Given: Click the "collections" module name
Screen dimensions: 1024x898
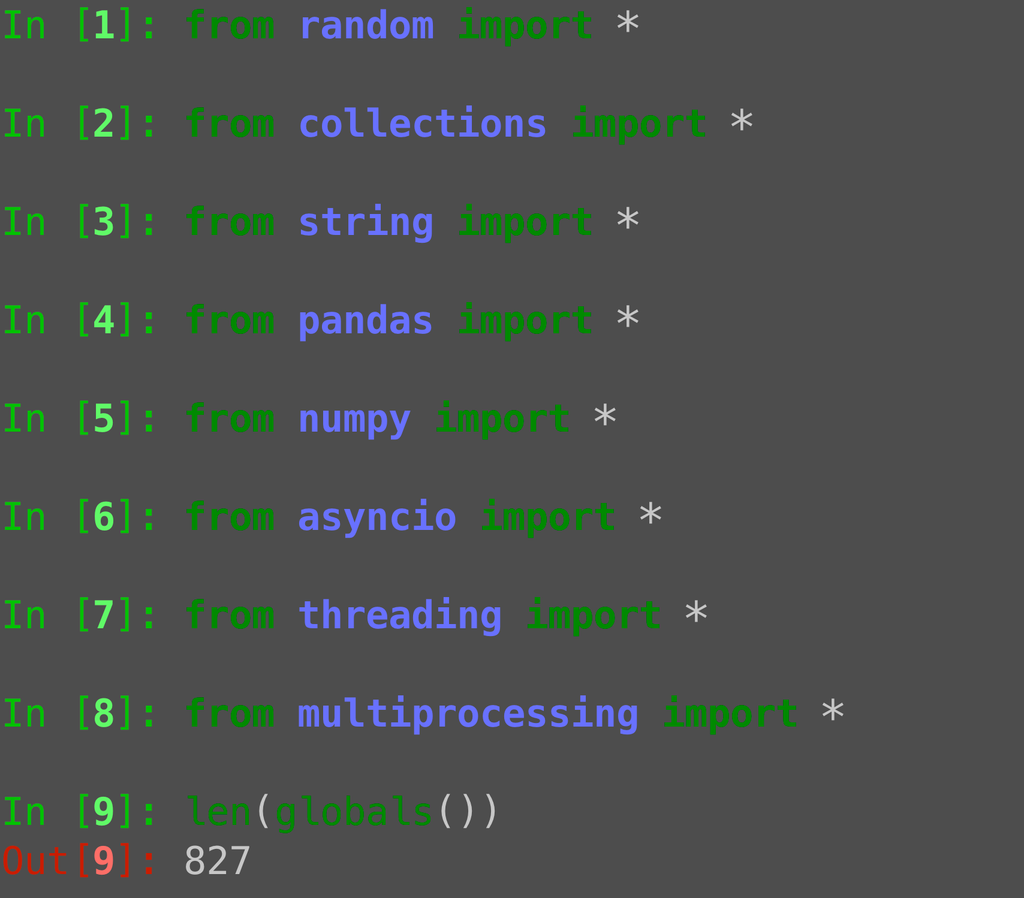Looking at the screenshot, I should (x=422, y=124).
